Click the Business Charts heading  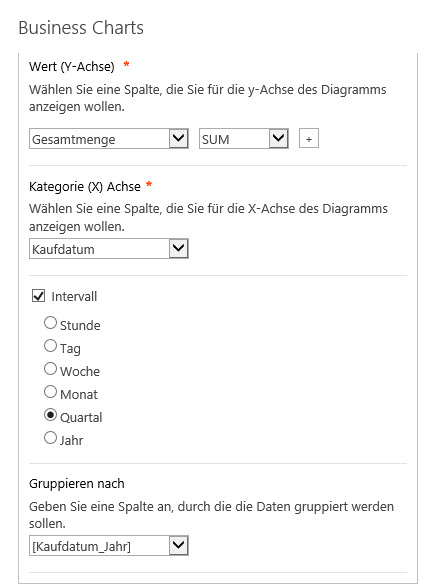(81, 28)
